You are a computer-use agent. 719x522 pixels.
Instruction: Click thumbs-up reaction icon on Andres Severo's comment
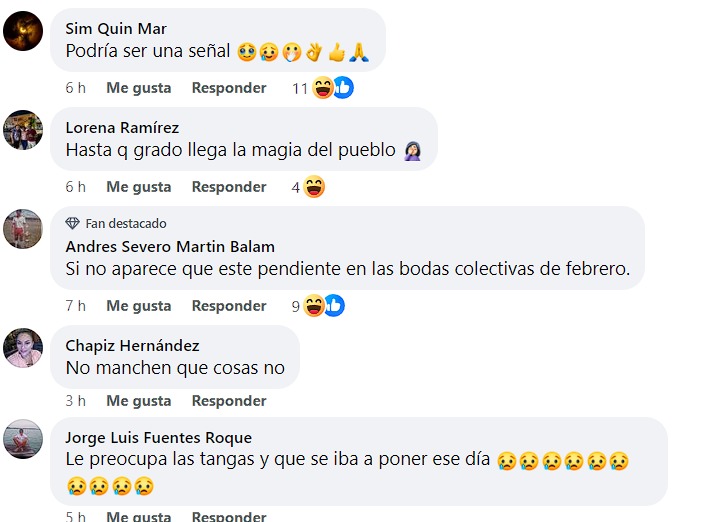click(x=335, y=305)
